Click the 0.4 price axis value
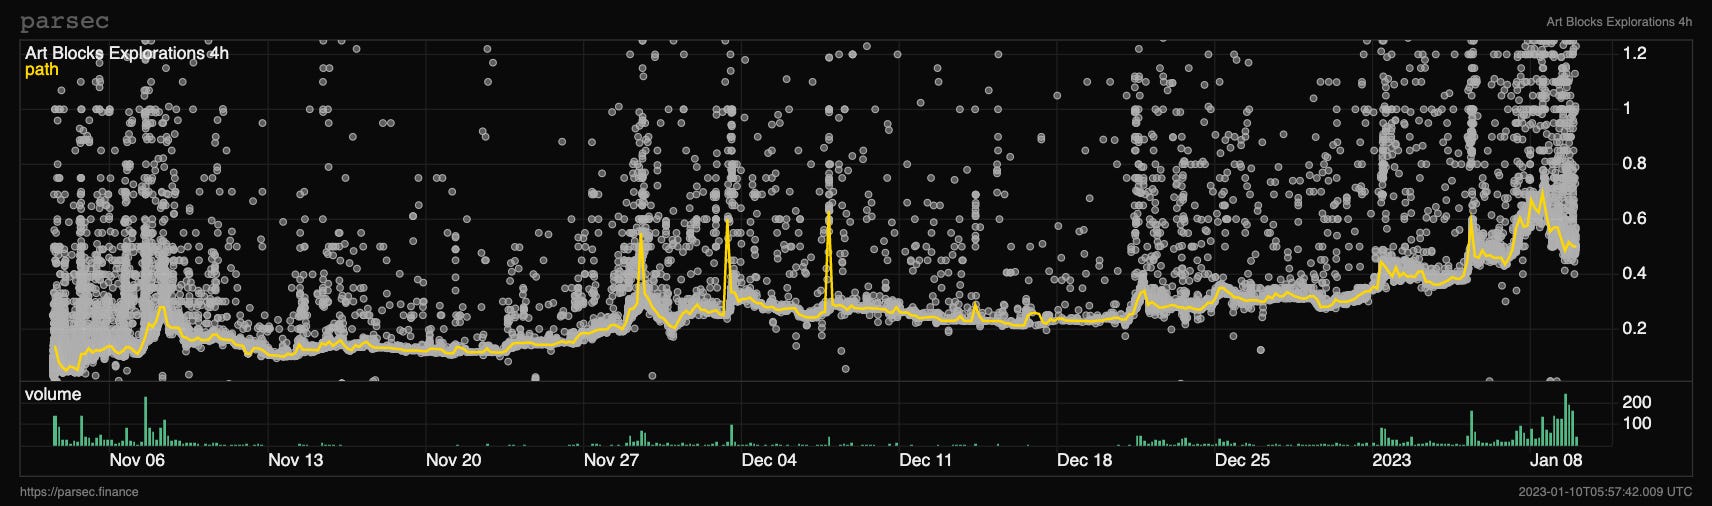1712x506 pixels. (x=1634, y=273)
